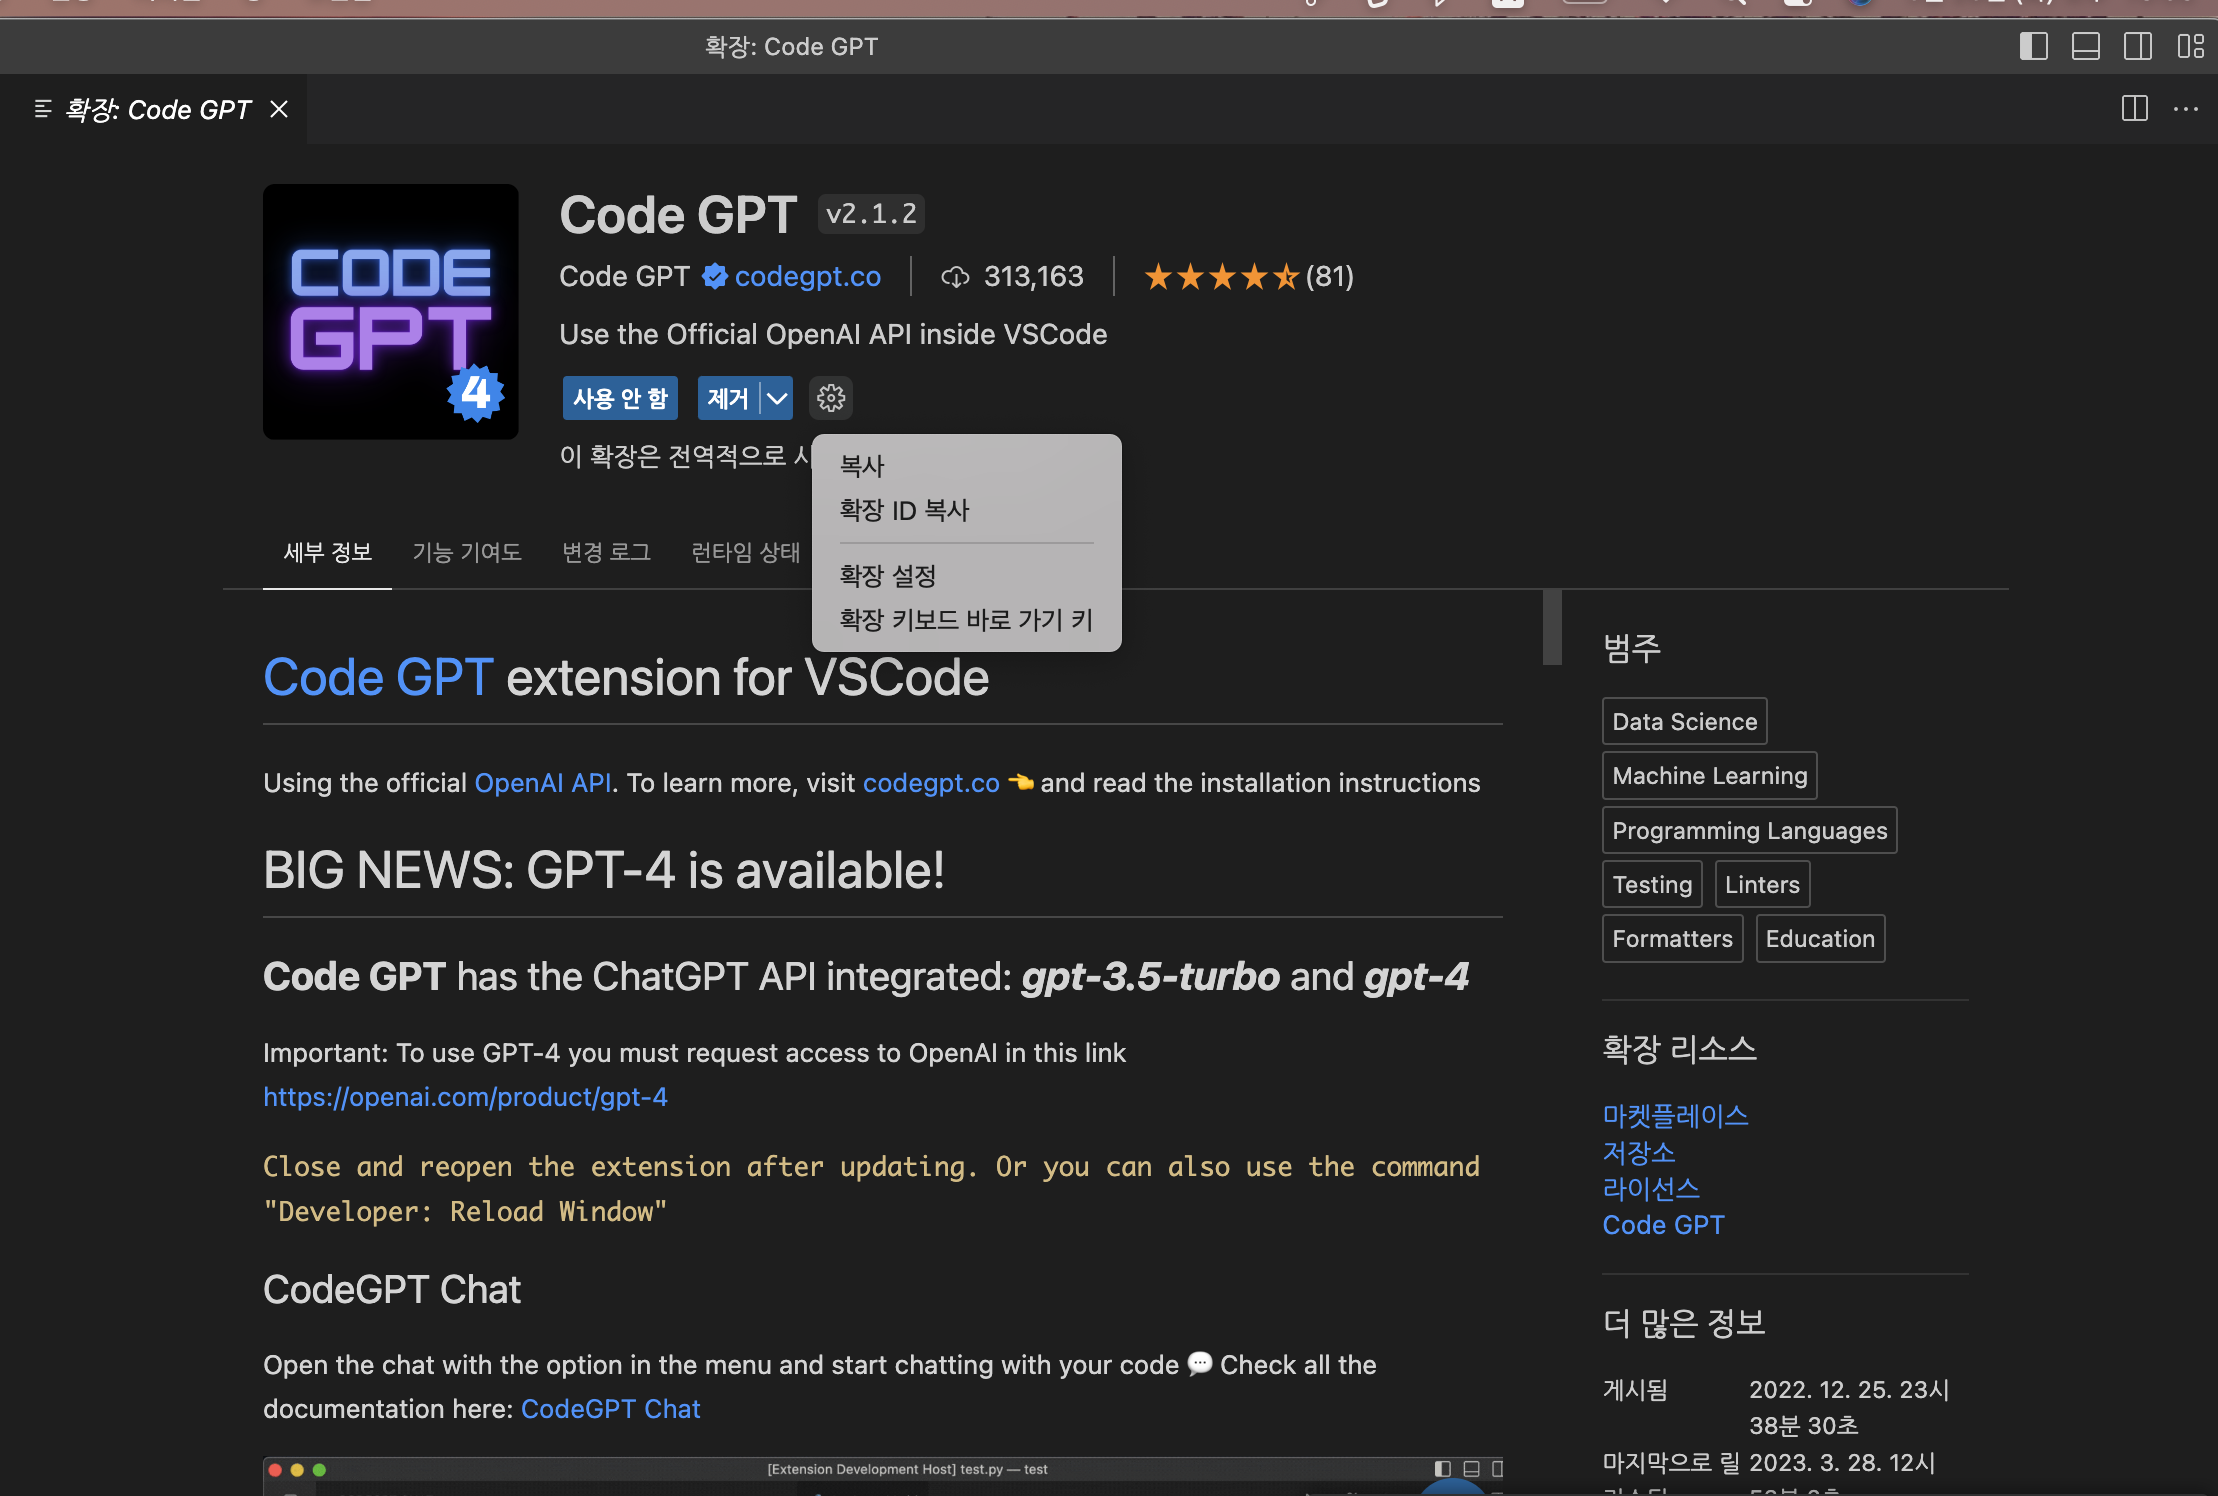The image size is (2218, 1496).
Task: Select 확장 키보드 바로 가기 키 entry
Action: pyautogui.click(x=965, y=620)
